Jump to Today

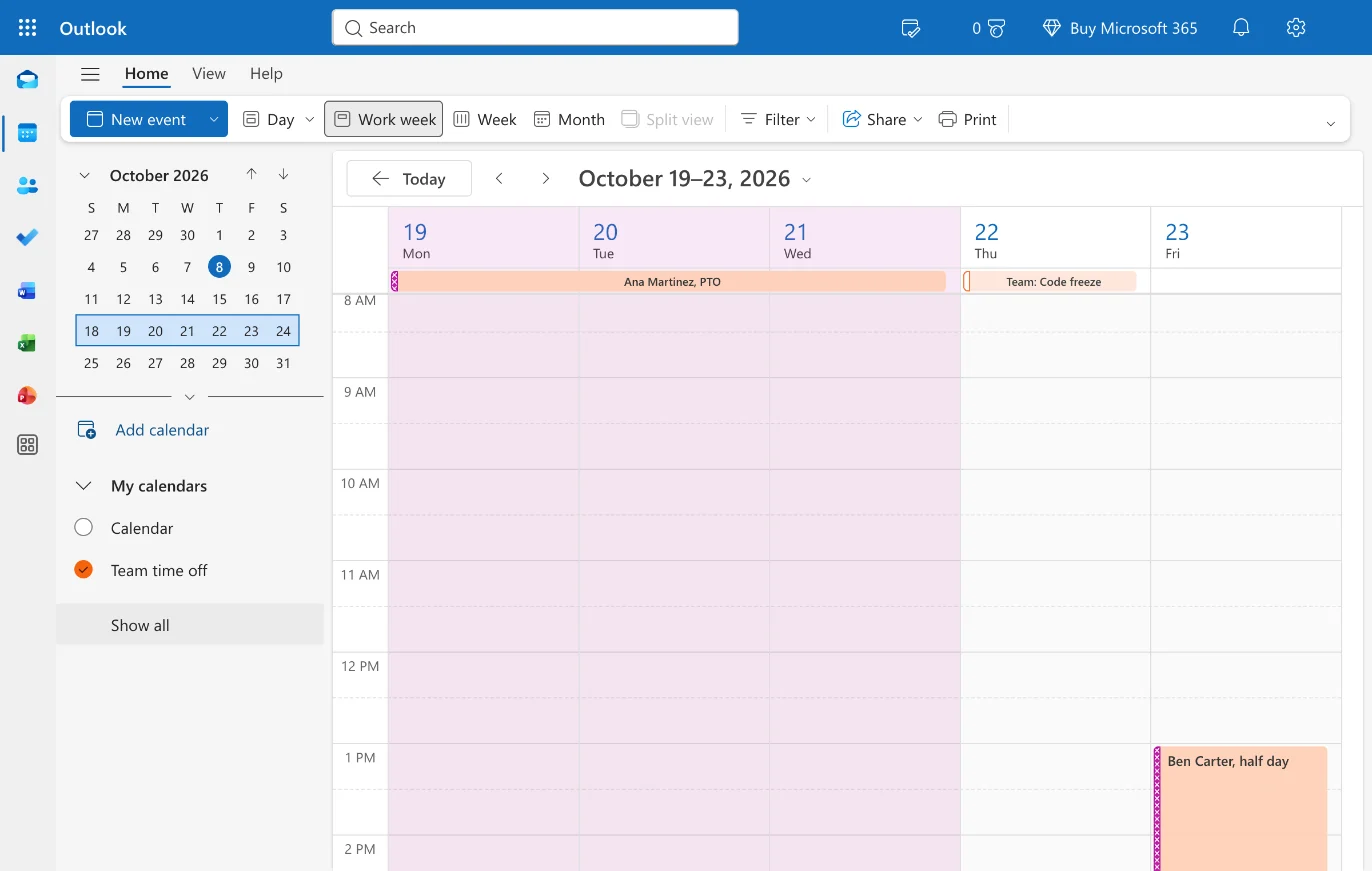409,178
